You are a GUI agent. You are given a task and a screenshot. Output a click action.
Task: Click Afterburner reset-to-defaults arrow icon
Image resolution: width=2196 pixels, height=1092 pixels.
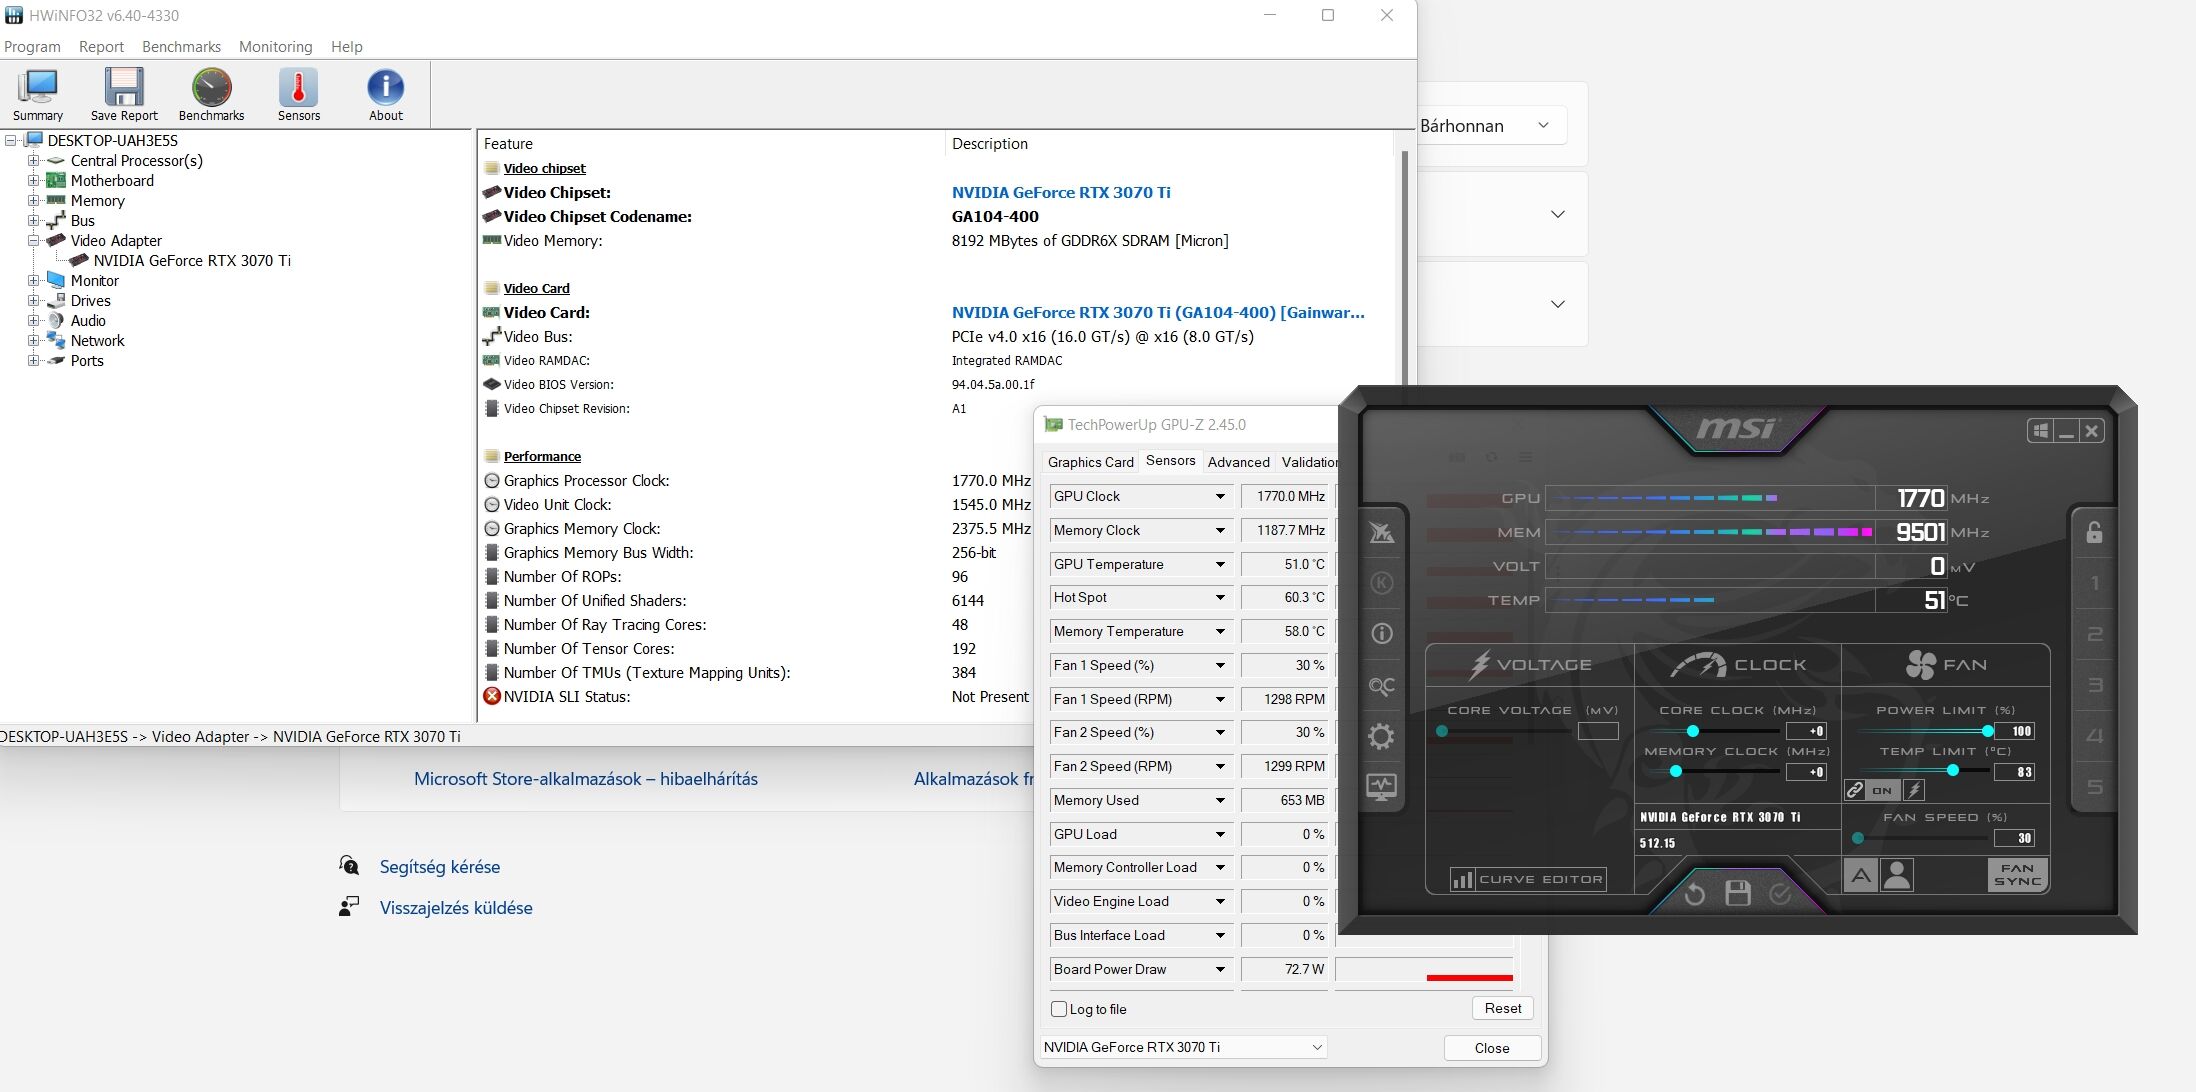click(1694, 893)
